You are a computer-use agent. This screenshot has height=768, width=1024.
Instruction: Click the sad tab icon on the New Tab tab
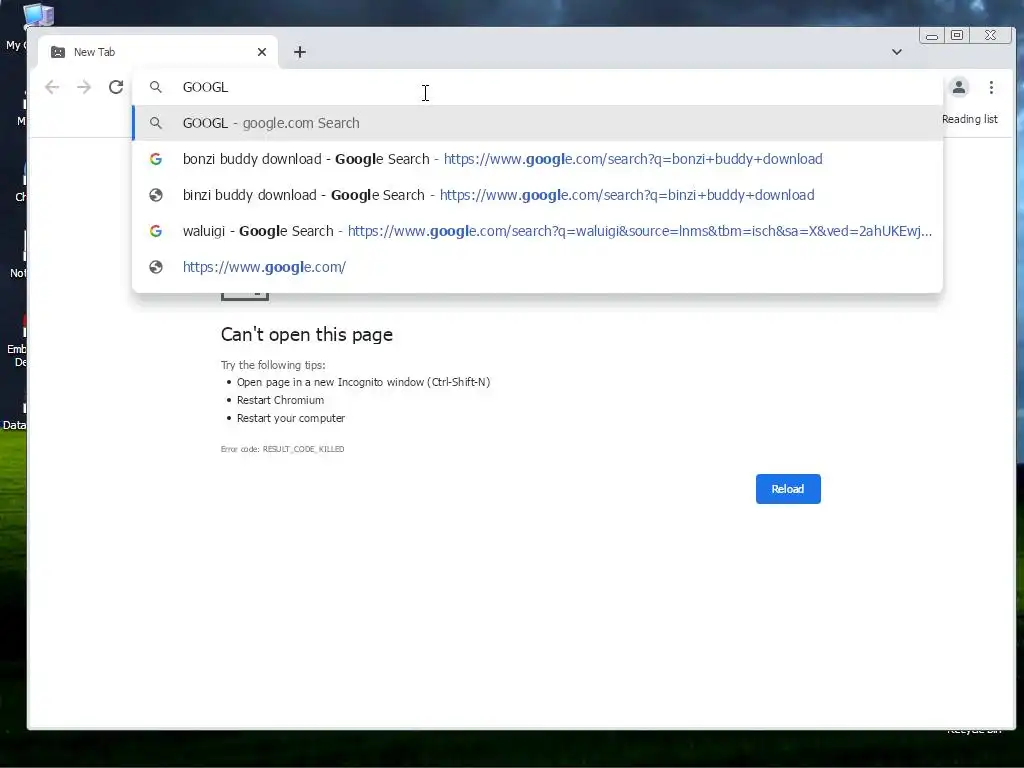click(58, 52)
